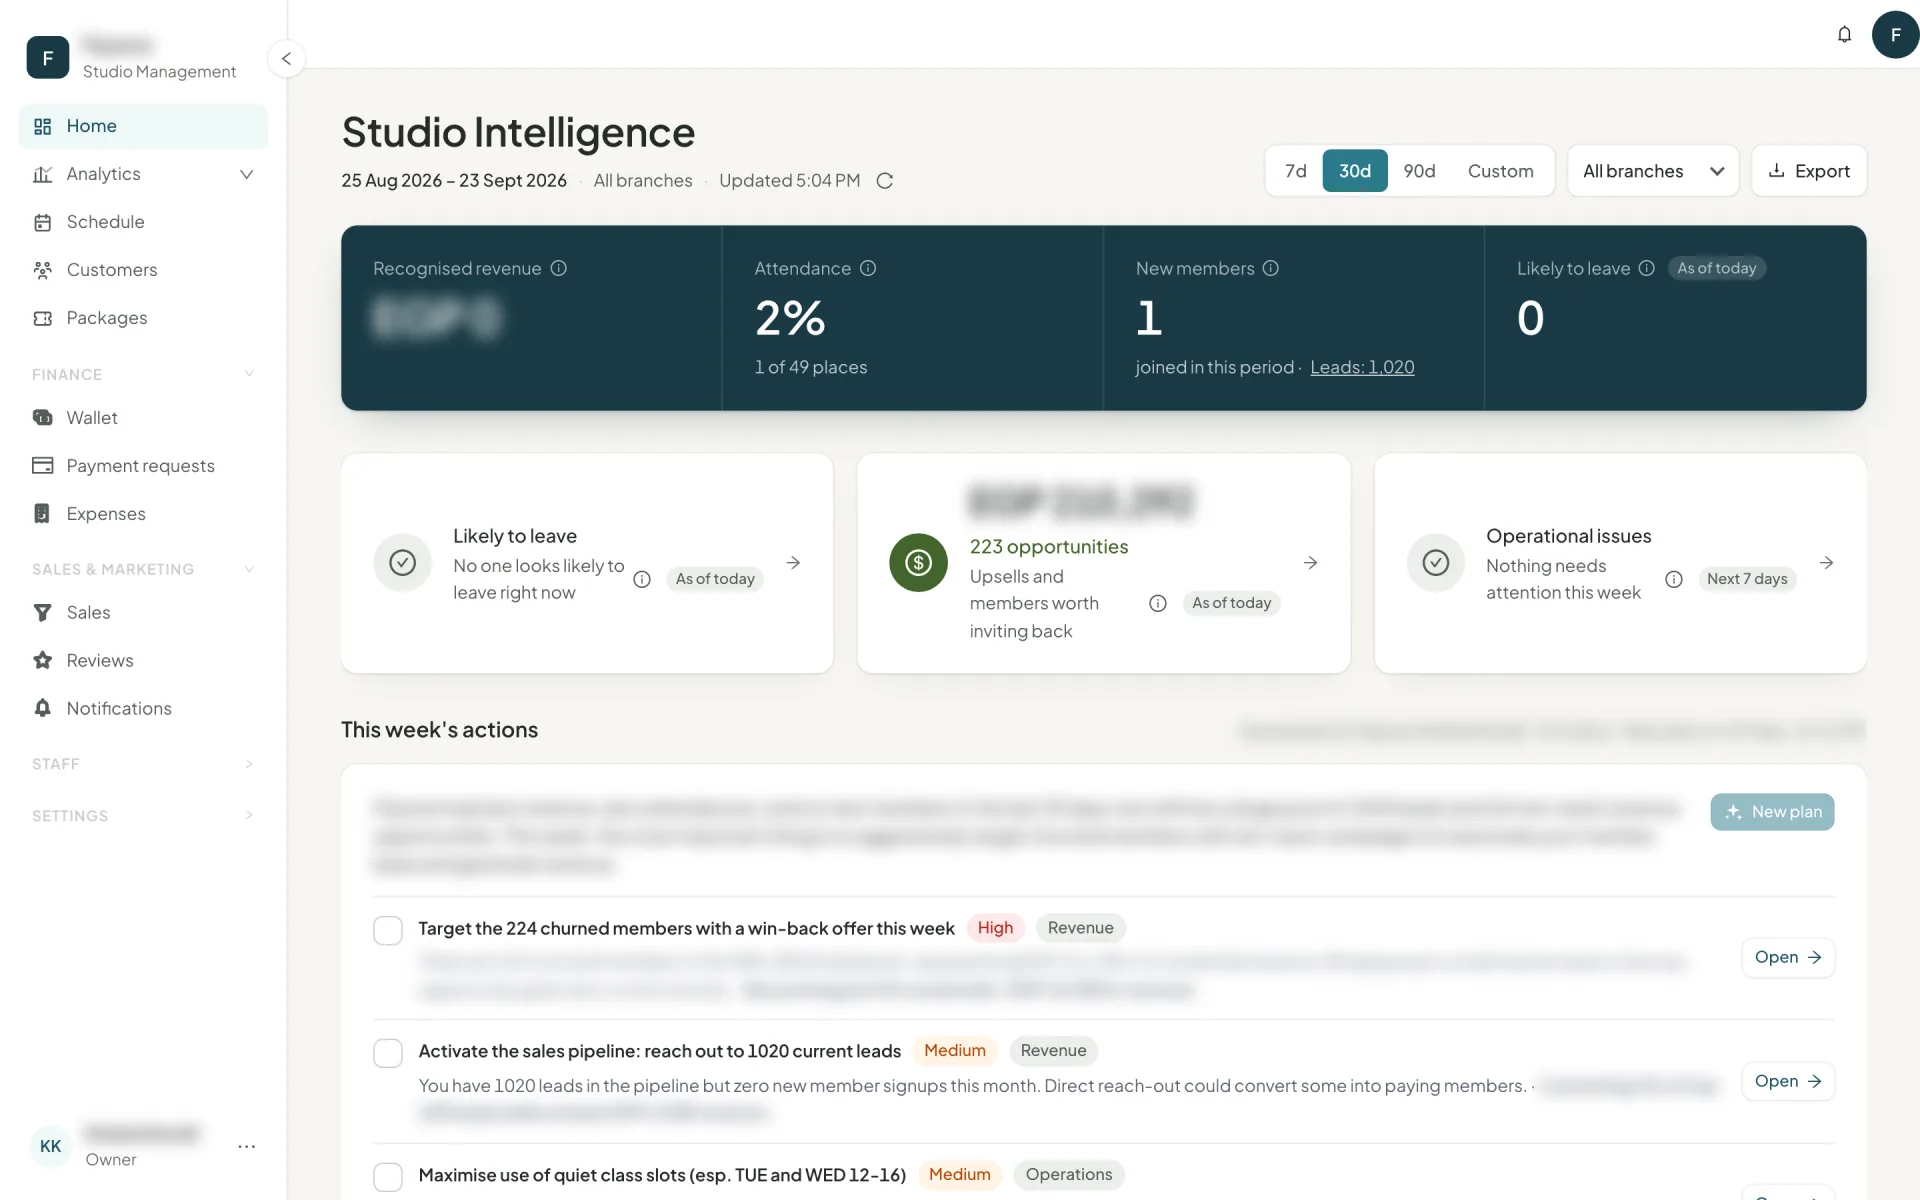Click the info icon on the 223 opportunities card
The image size is (1920, 1200).
[x=1158, y=603]
